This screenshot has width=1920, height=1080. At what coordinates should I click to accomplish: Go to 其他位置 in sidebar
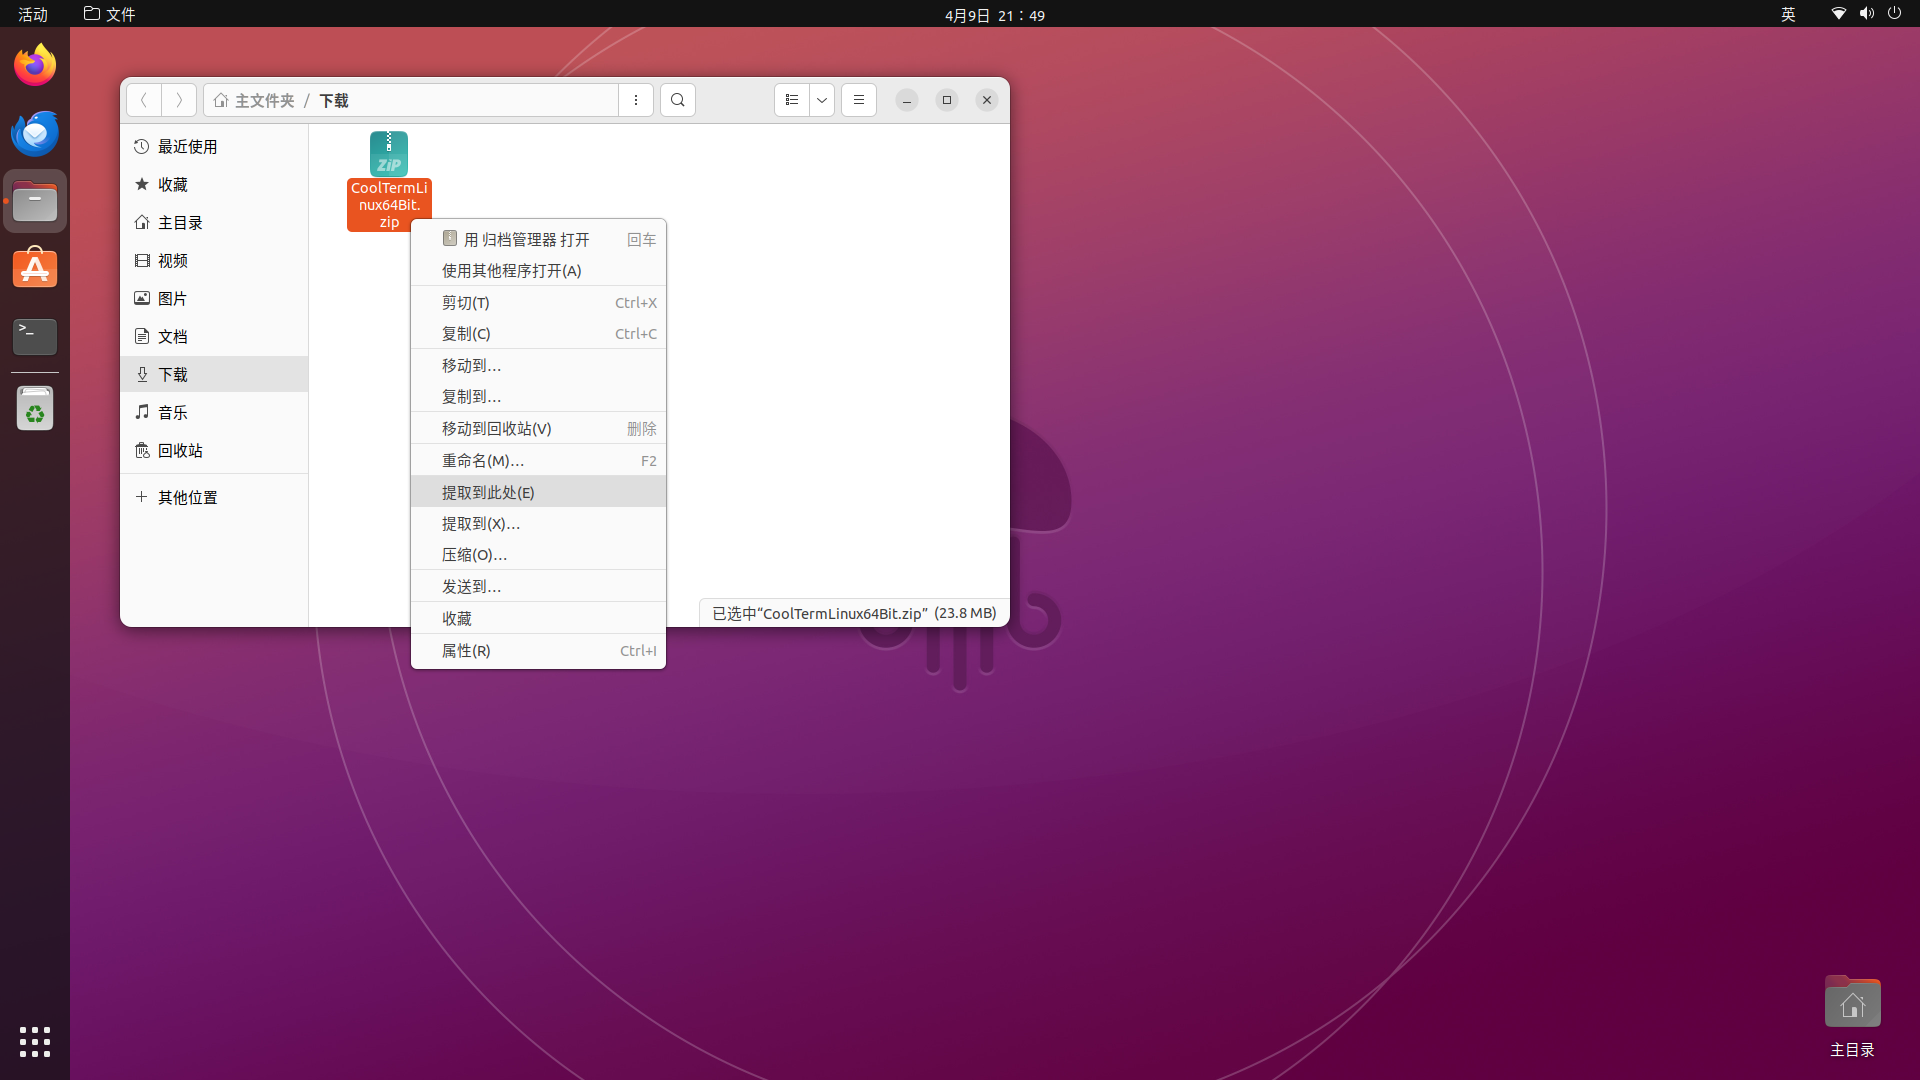[x=187, y=497]
